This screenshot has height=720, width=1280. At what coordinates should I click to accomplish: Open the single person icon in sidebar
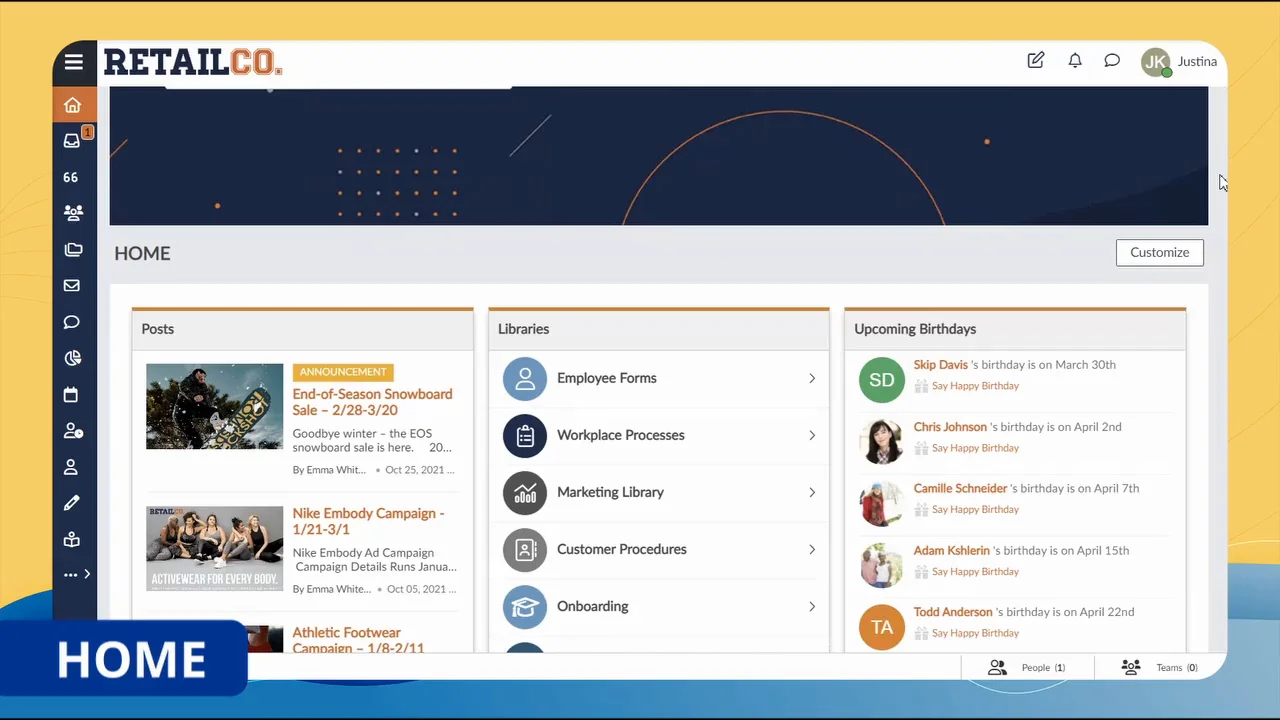[x=71, y=467]
